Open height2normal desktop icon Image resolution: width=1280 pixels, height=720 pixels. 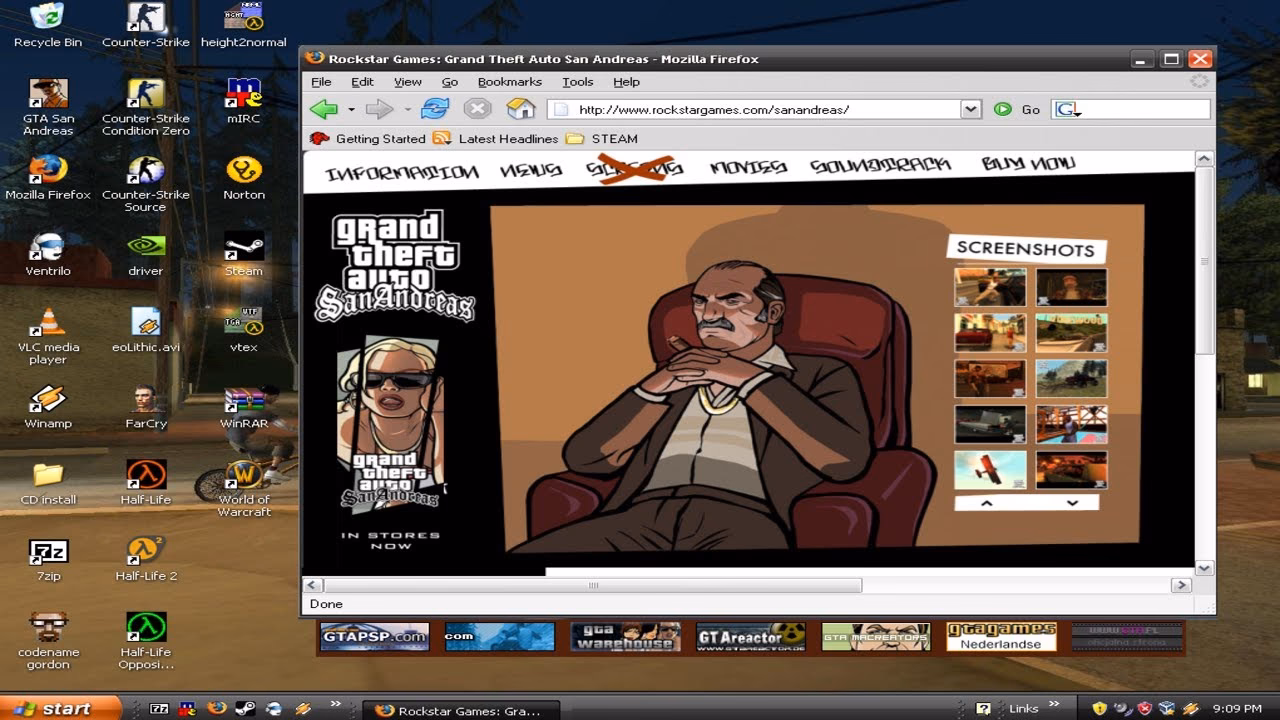click(x=244, y=25)
